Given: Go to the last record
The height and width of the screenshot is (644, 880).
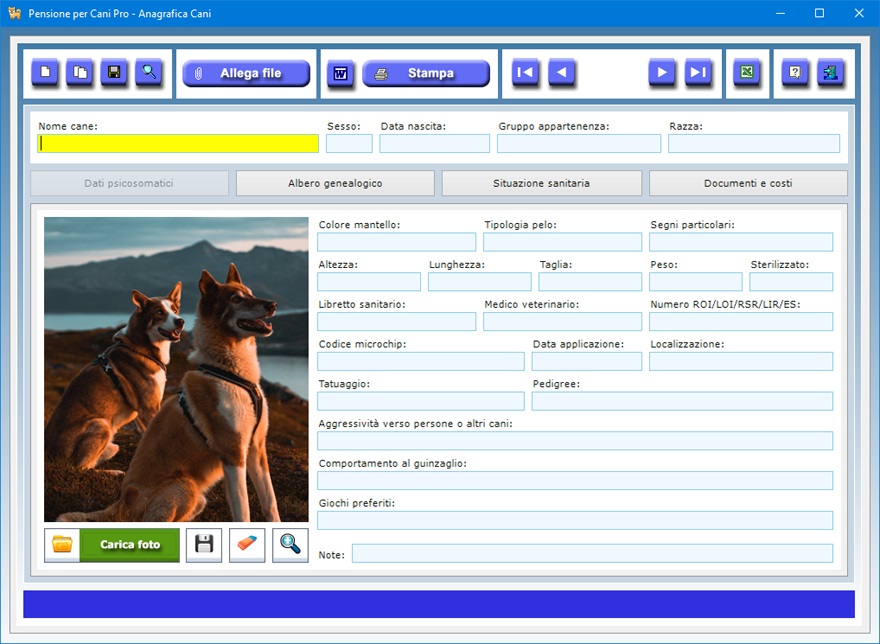Looking at the screenshot, I should tap(698, 72).
